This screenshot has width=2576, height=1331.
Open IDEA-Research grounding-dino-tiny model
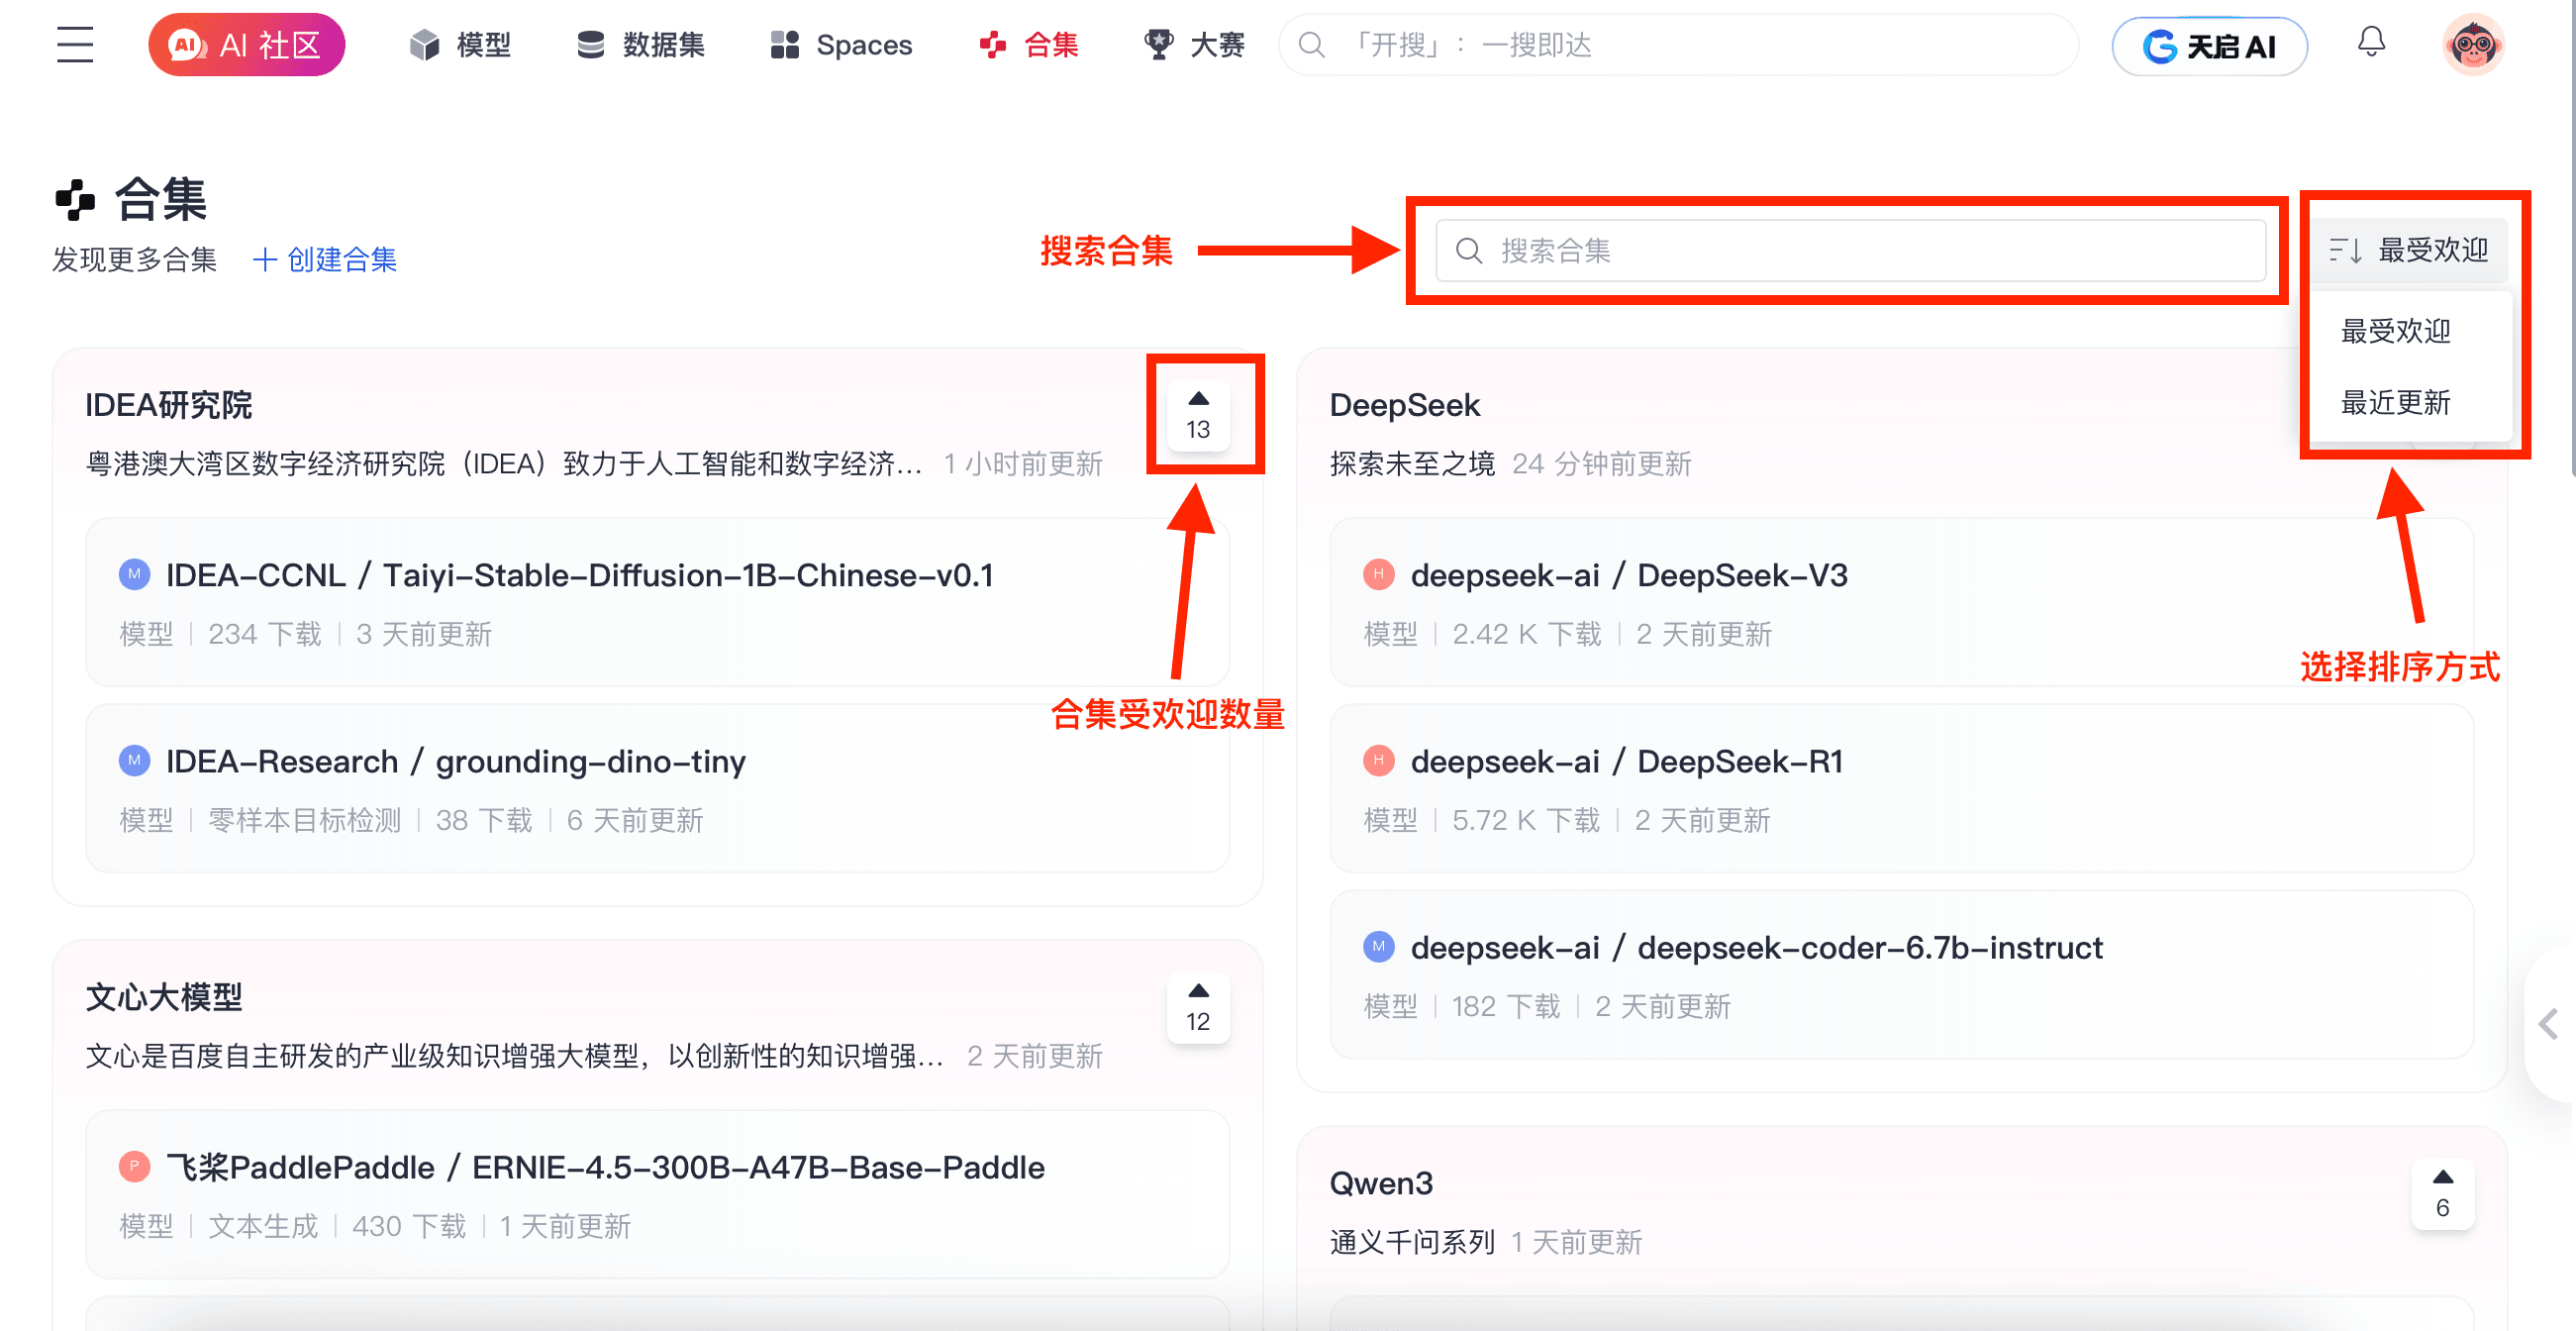point(456,762)
